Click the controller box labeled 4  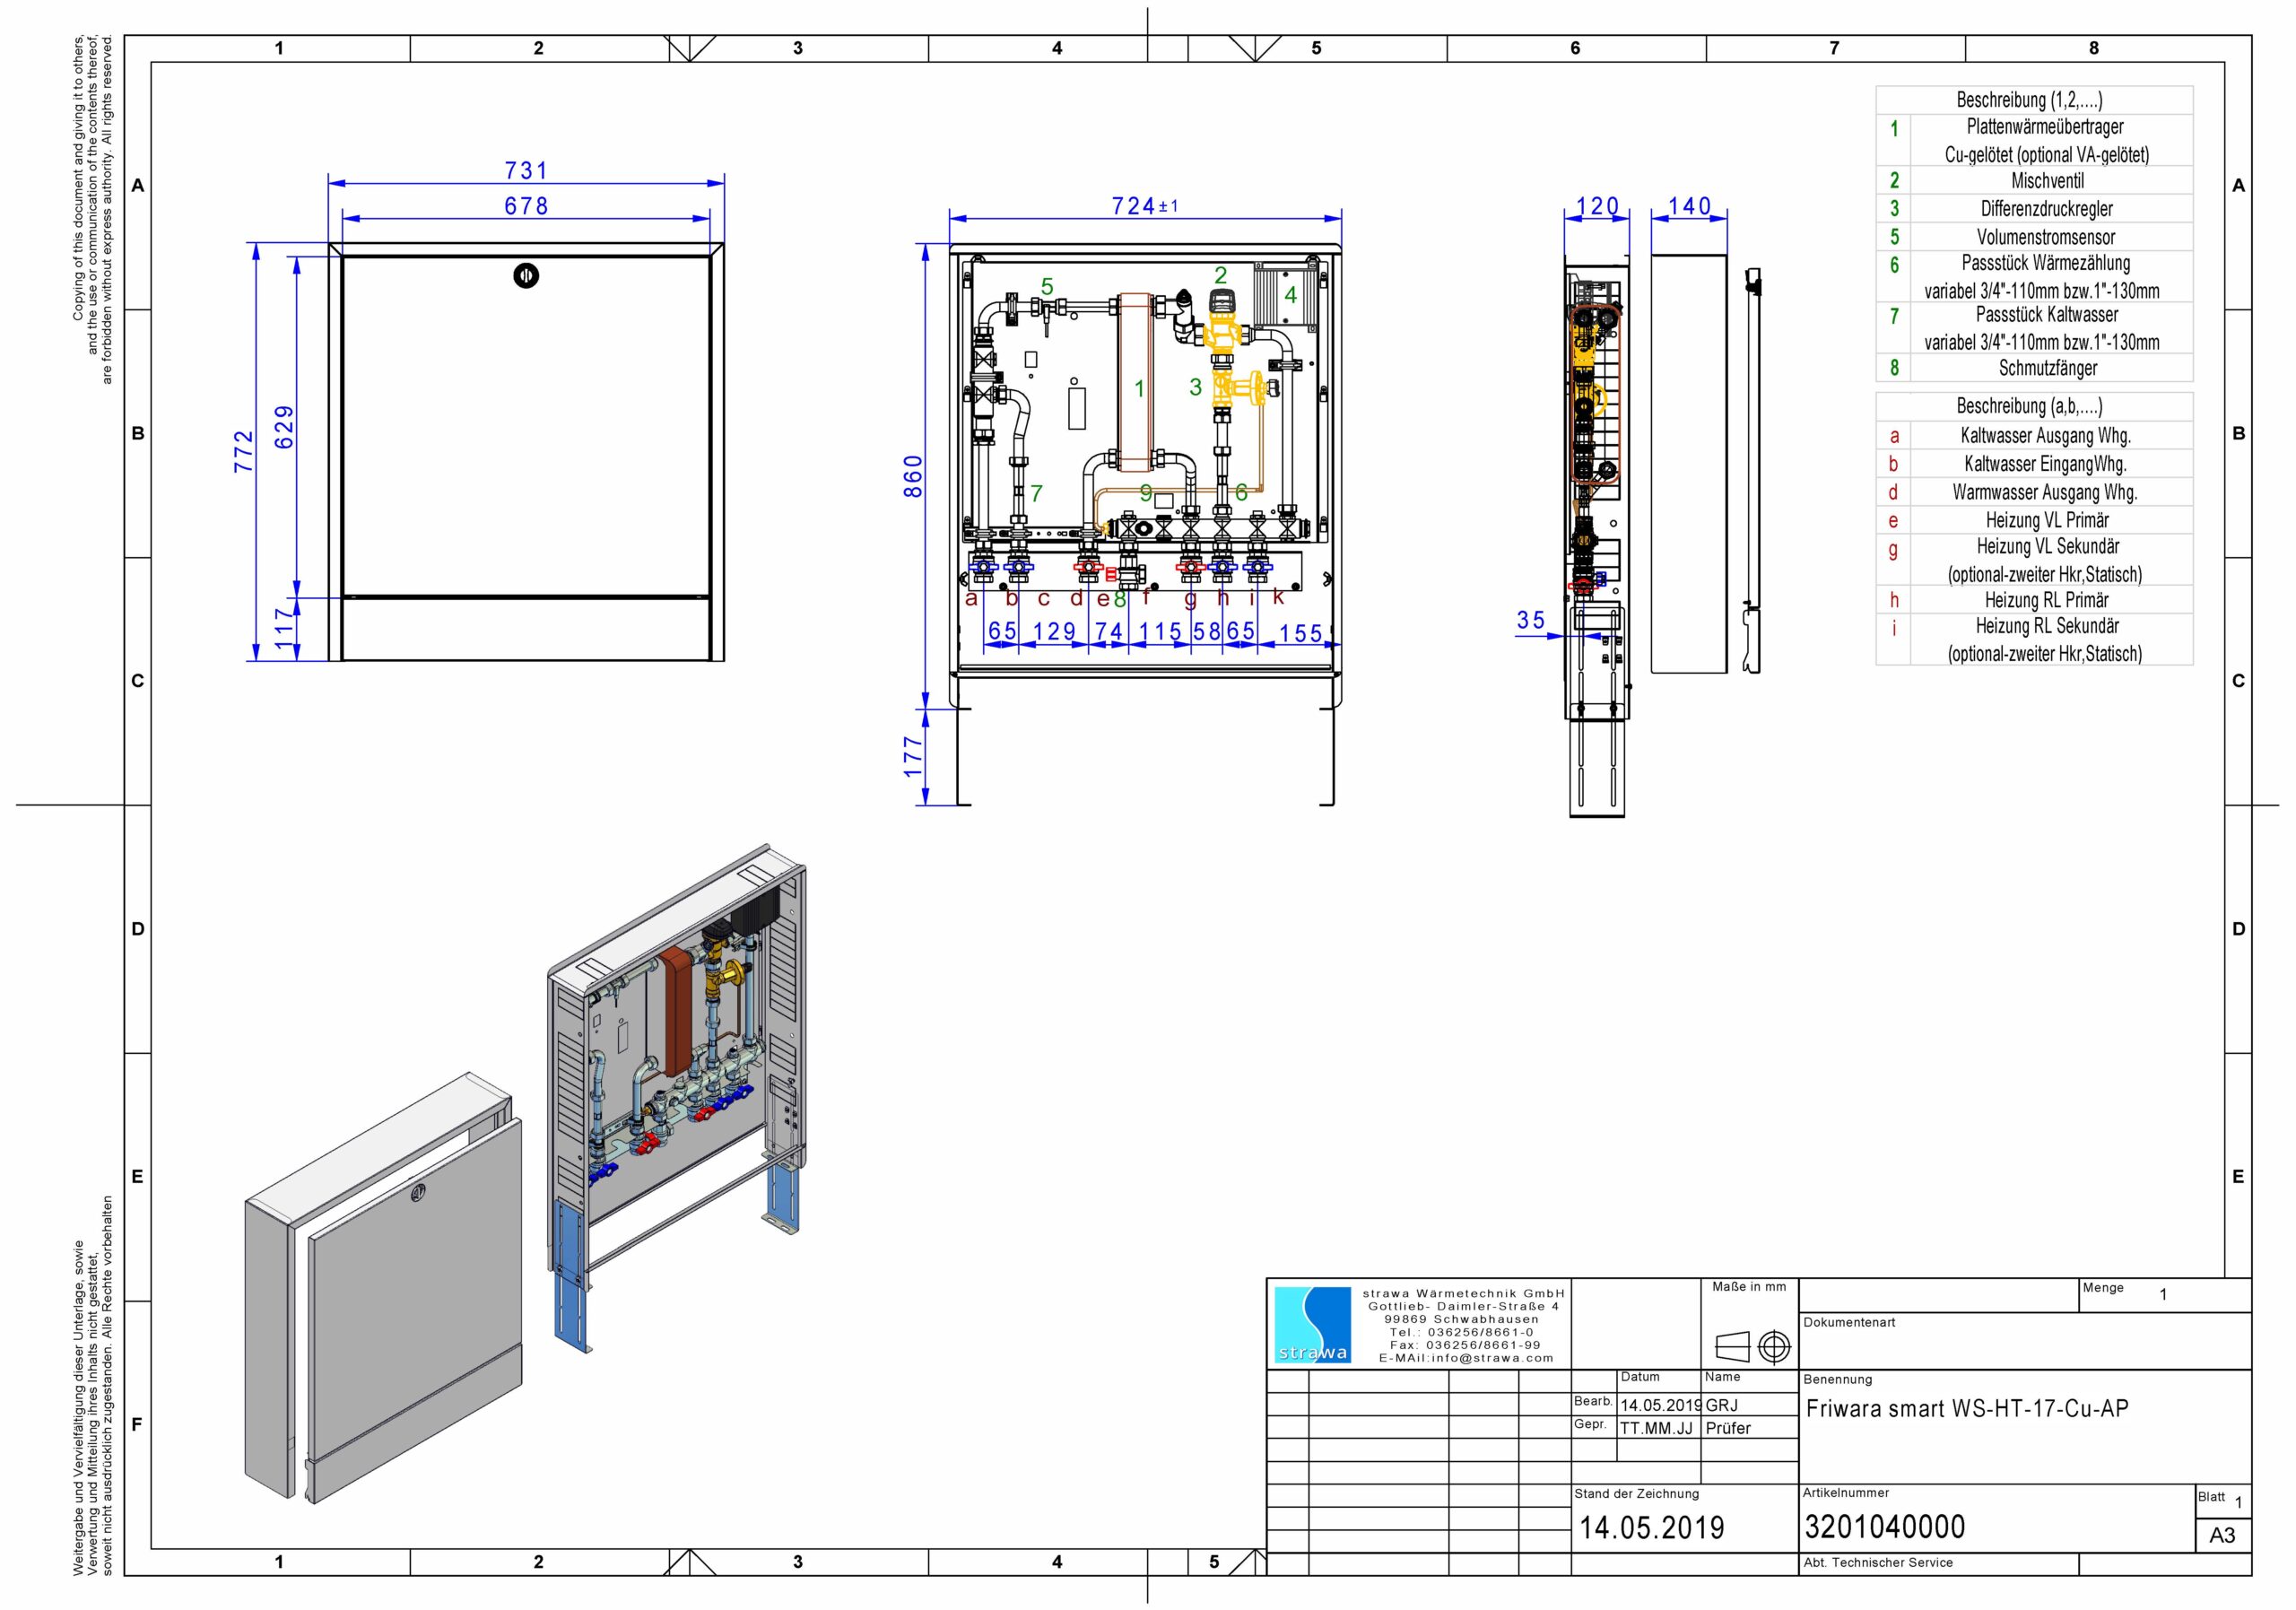tap(1285, 294)
